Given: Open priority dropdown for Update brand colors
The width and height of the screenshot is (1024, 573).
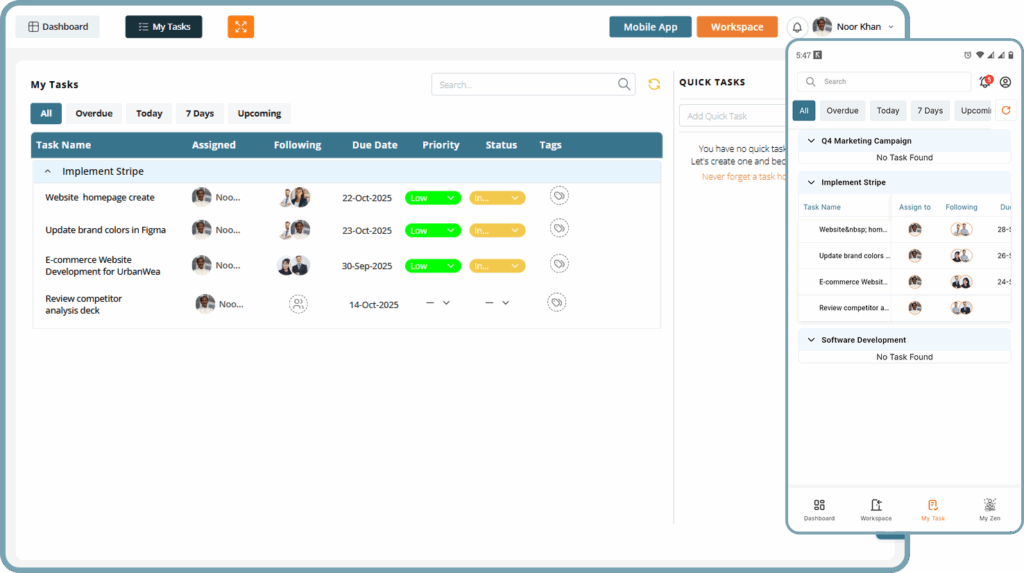Looking at the screenshot, I should pyautogui.click(x=433, y=231).
